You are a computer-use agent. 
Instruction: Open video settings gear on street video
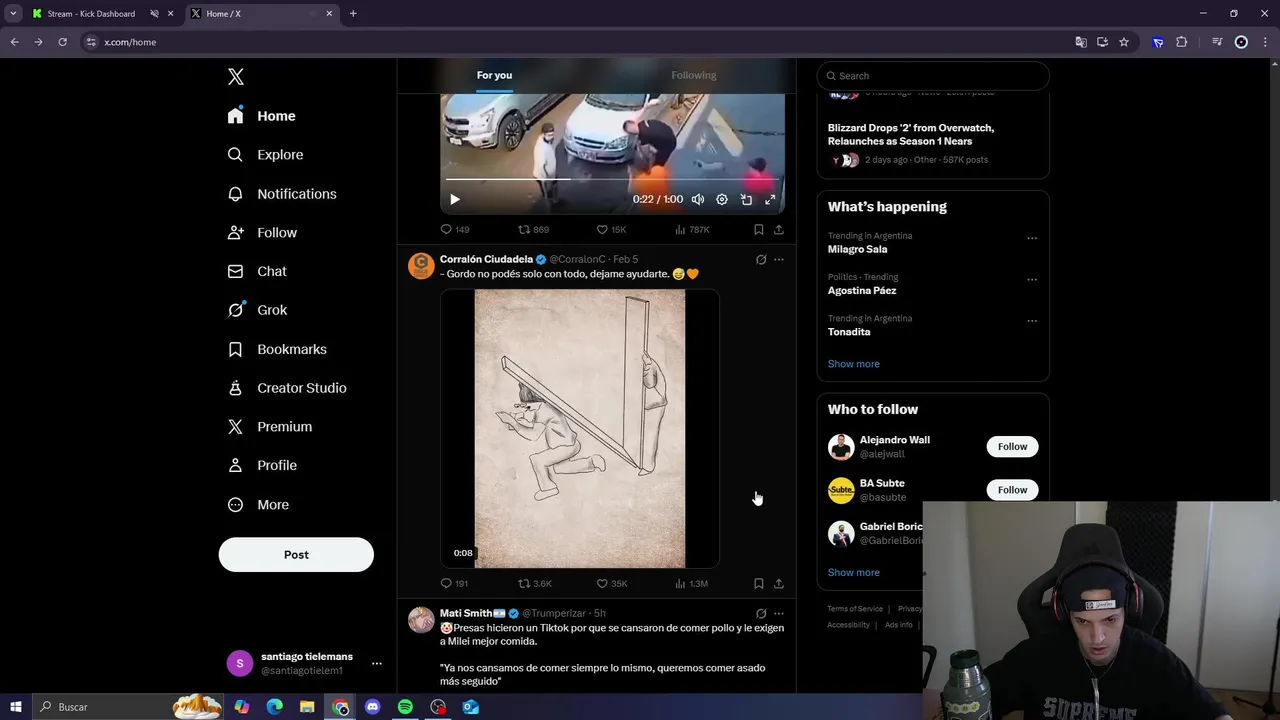(722, 199)
